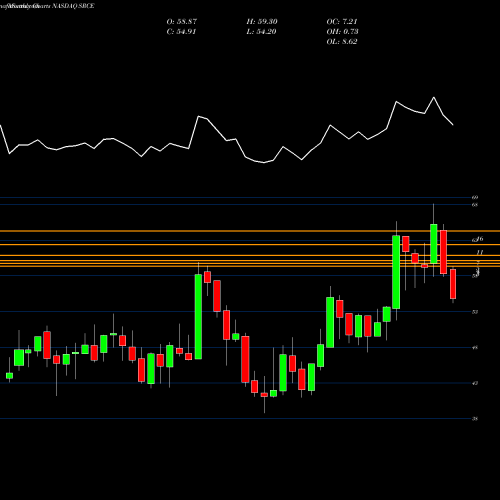Click the highest peak of the white indicator line

(x=434, y=97)
